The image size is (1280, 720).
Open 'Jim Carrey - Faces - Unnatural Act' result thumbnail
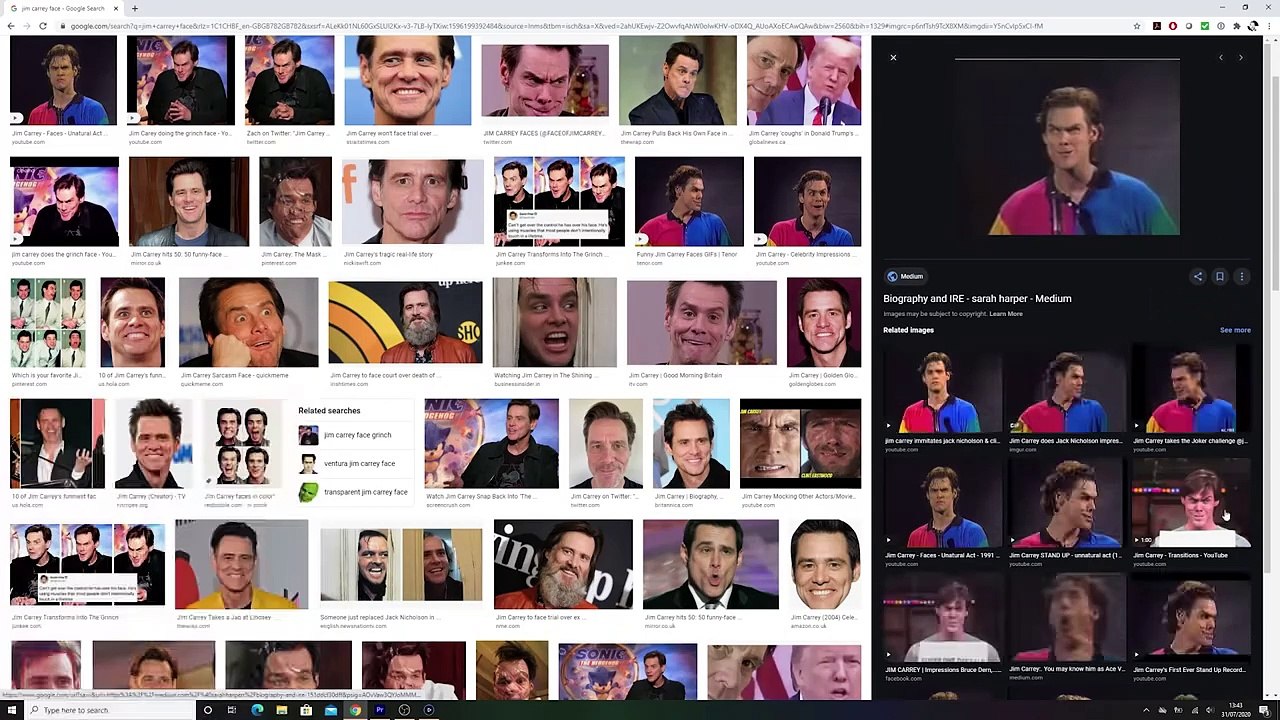pos(64,81)
